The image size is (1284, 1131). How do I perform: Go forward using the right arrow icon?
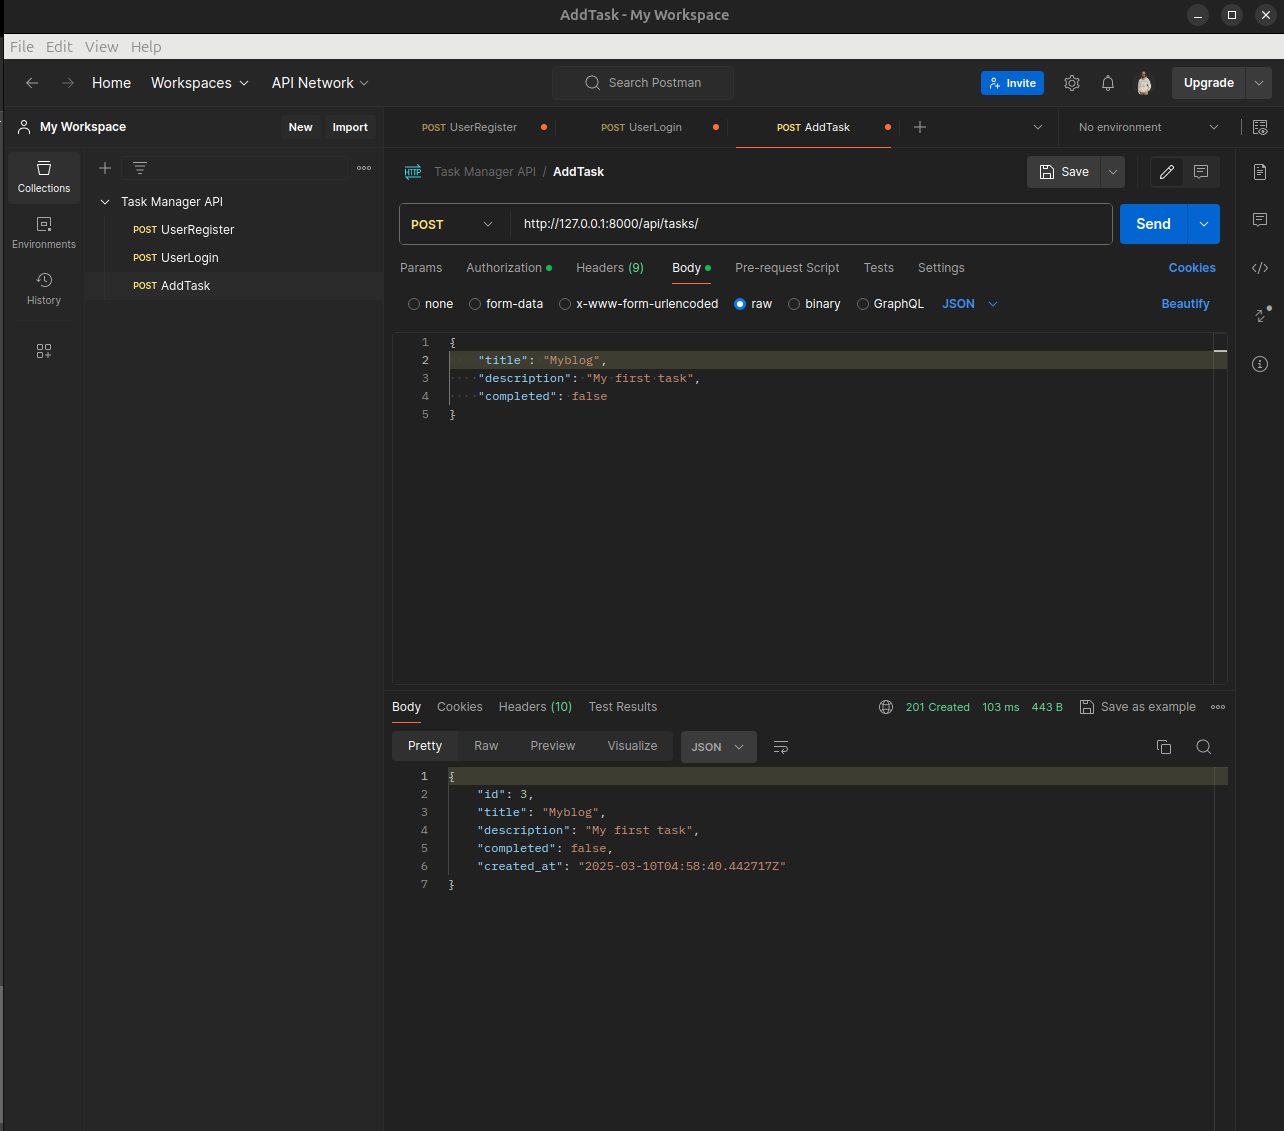68,83
